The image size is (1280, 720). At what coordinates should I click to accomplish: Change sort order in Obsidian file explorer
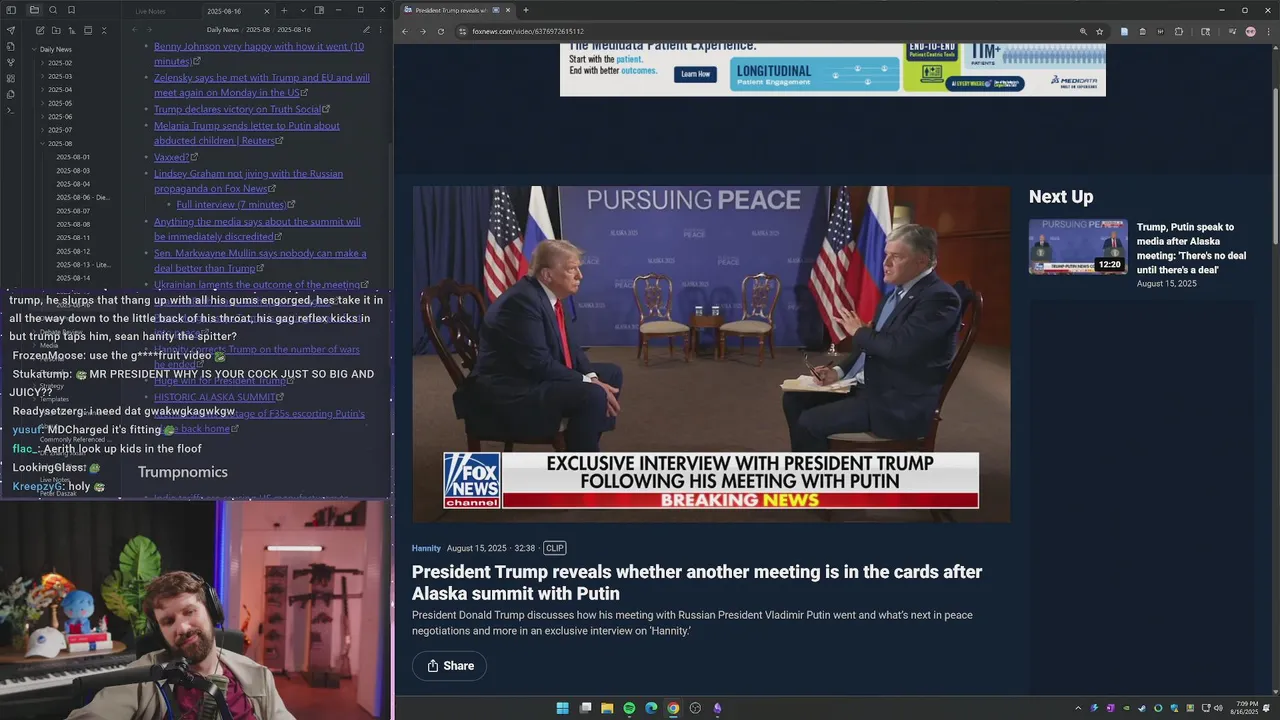(x=71, y=30)
